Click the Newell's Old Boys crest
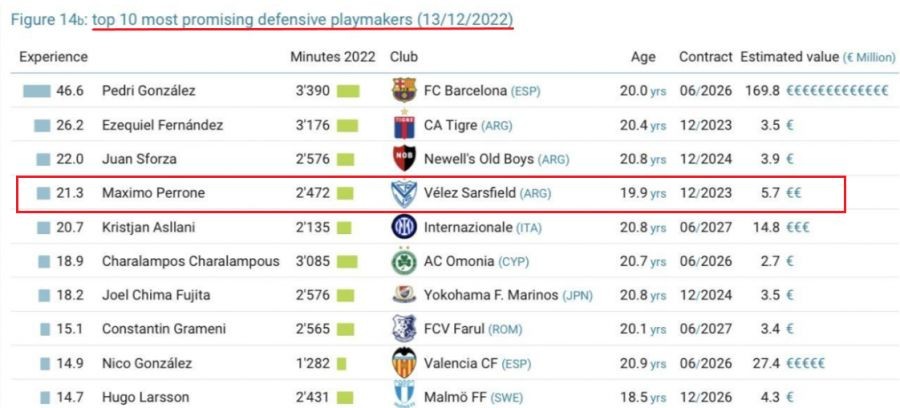Viewport: 900px width, 408px height. coord(403,159)
